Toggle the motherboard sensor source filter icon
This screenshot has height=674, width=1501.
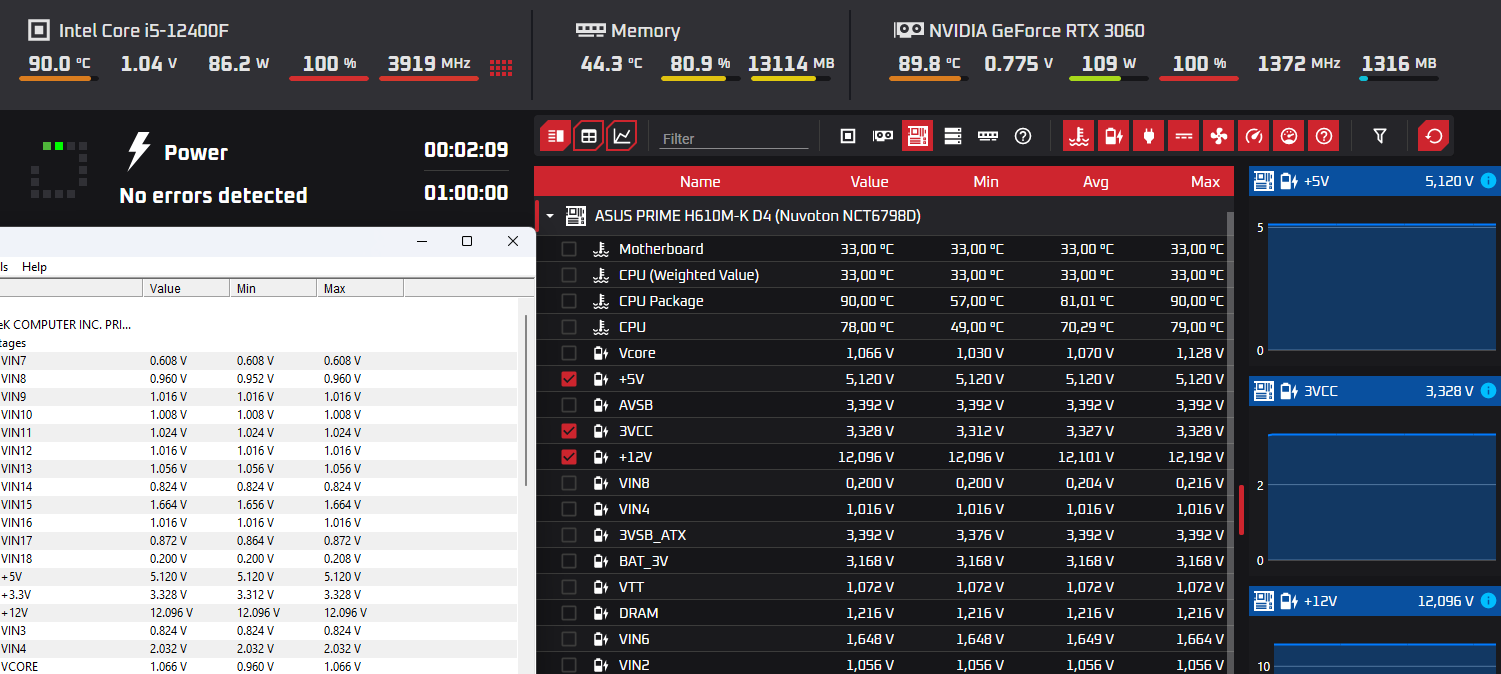tap(918, 136)
